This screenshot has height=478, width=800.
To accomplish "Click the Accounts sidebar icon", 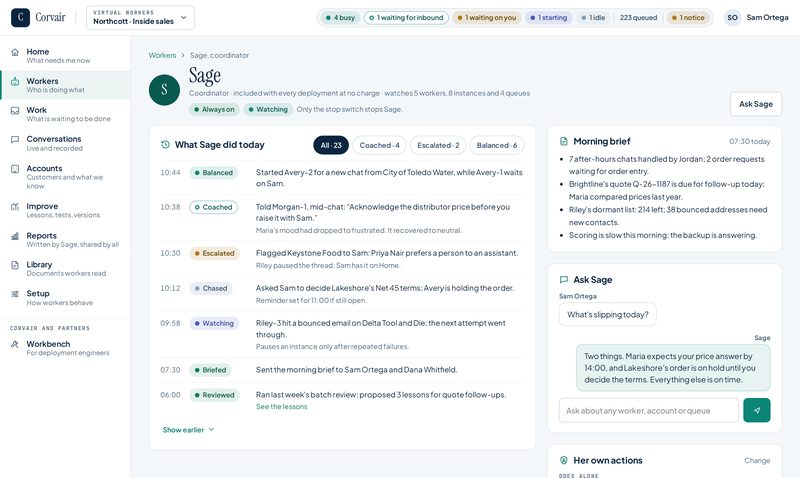I will pos(15,169).
